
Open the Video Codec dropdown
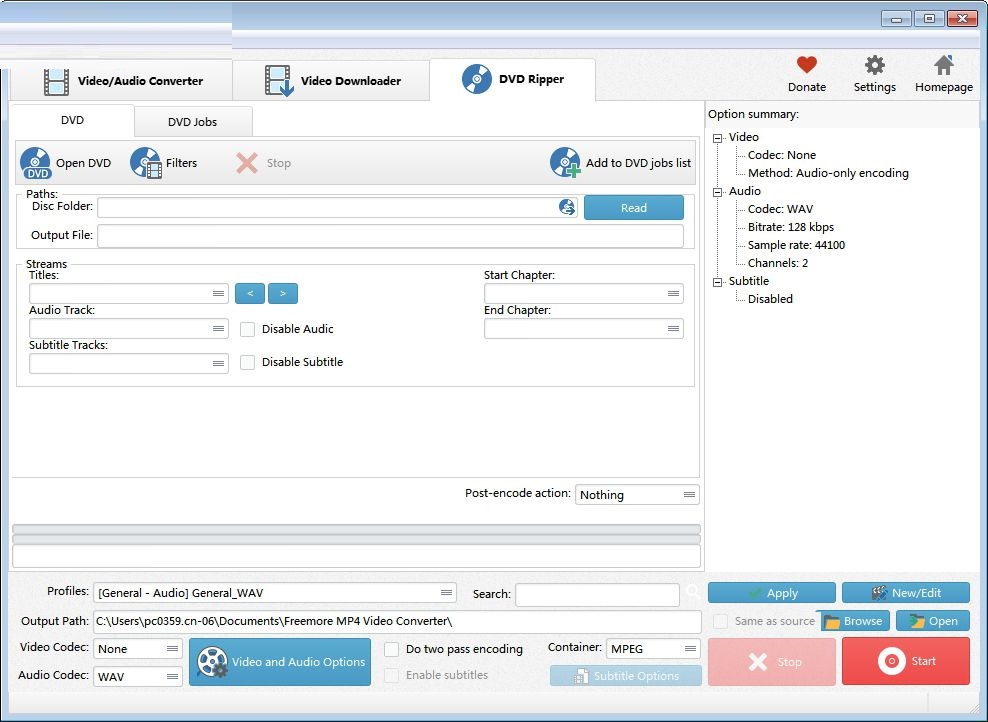[x=137, y=648]
